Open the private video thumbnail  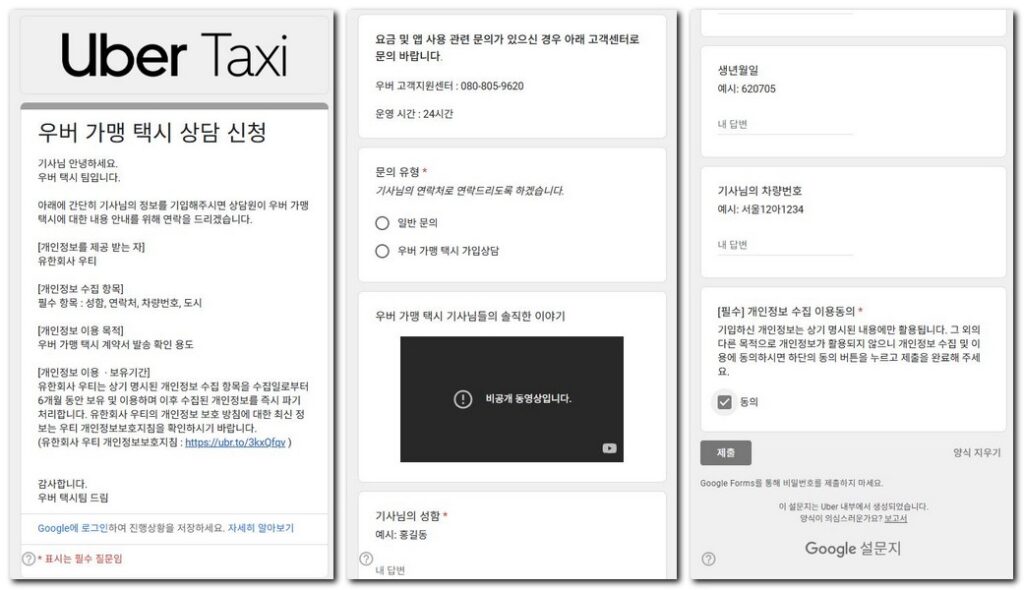(x=511, y=399)
